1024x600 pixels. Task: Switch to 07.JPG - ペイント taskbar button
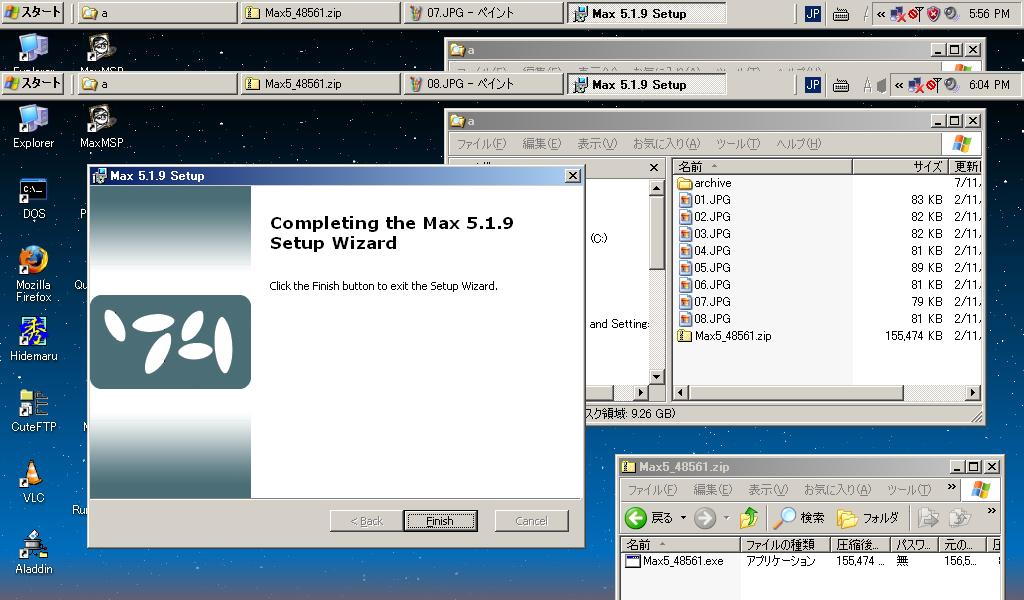483,13
